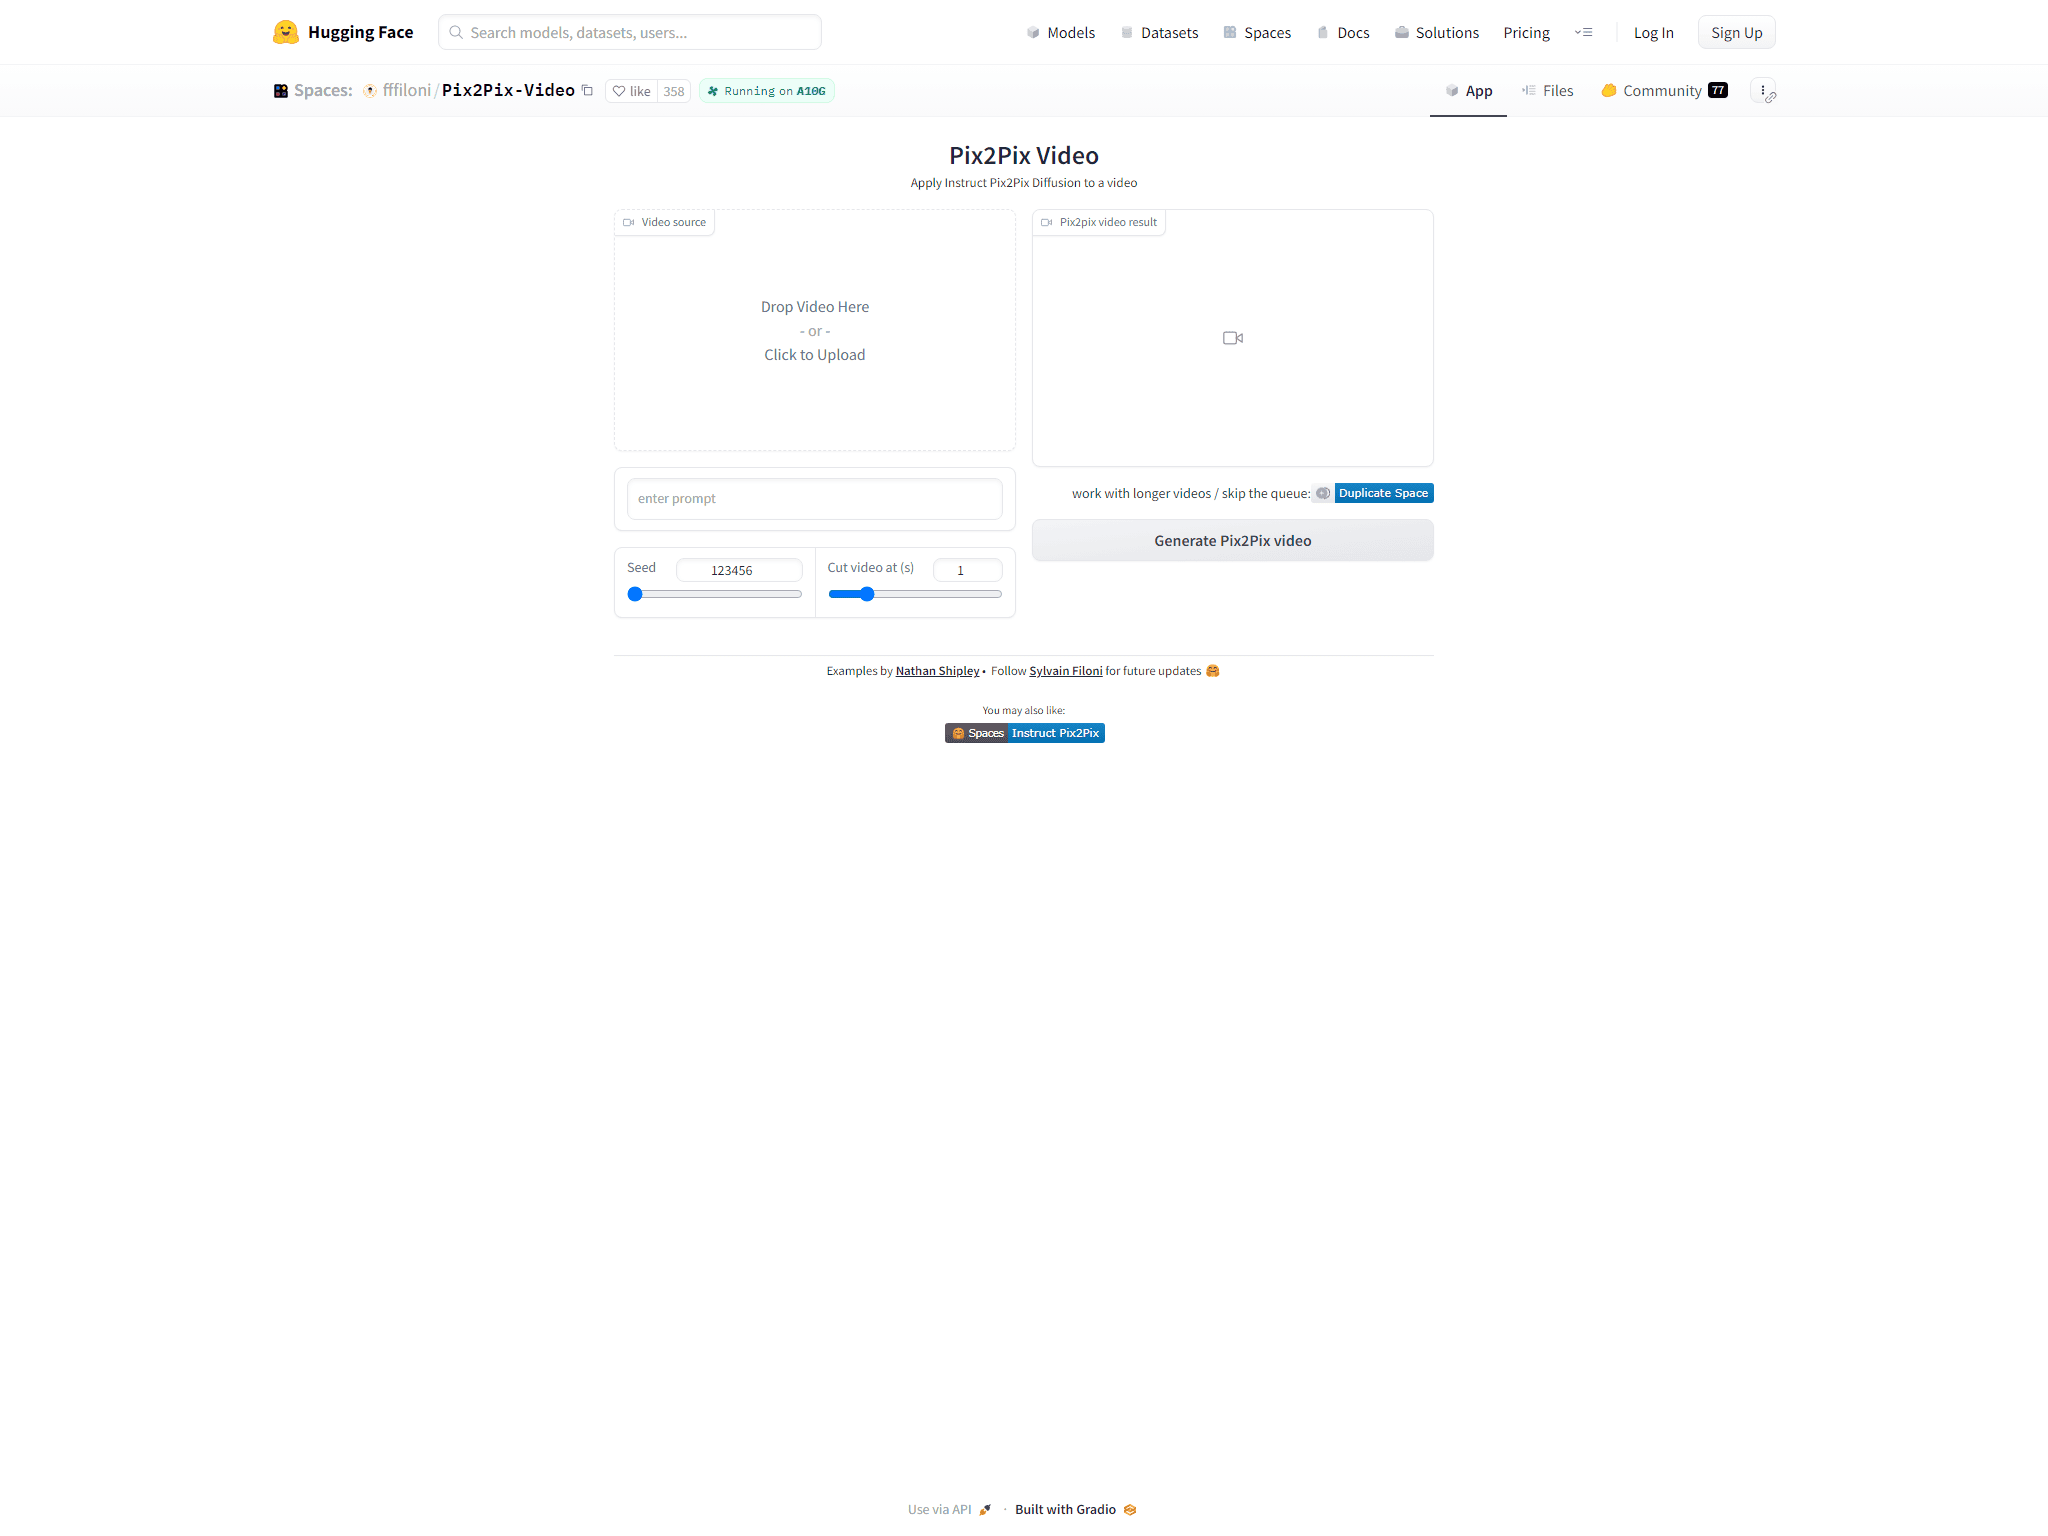
Task: Go to Spaces in the top navigation
Action: (1257, 33)
